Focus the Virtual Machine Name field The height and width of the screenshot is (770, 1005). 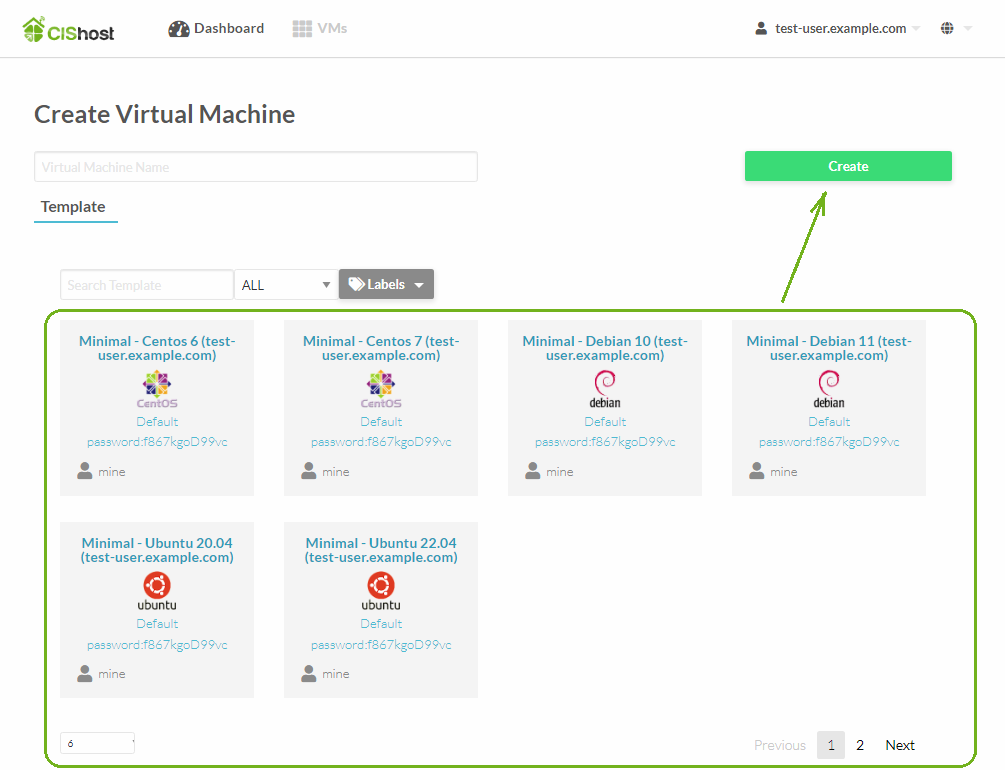[256, 167]
